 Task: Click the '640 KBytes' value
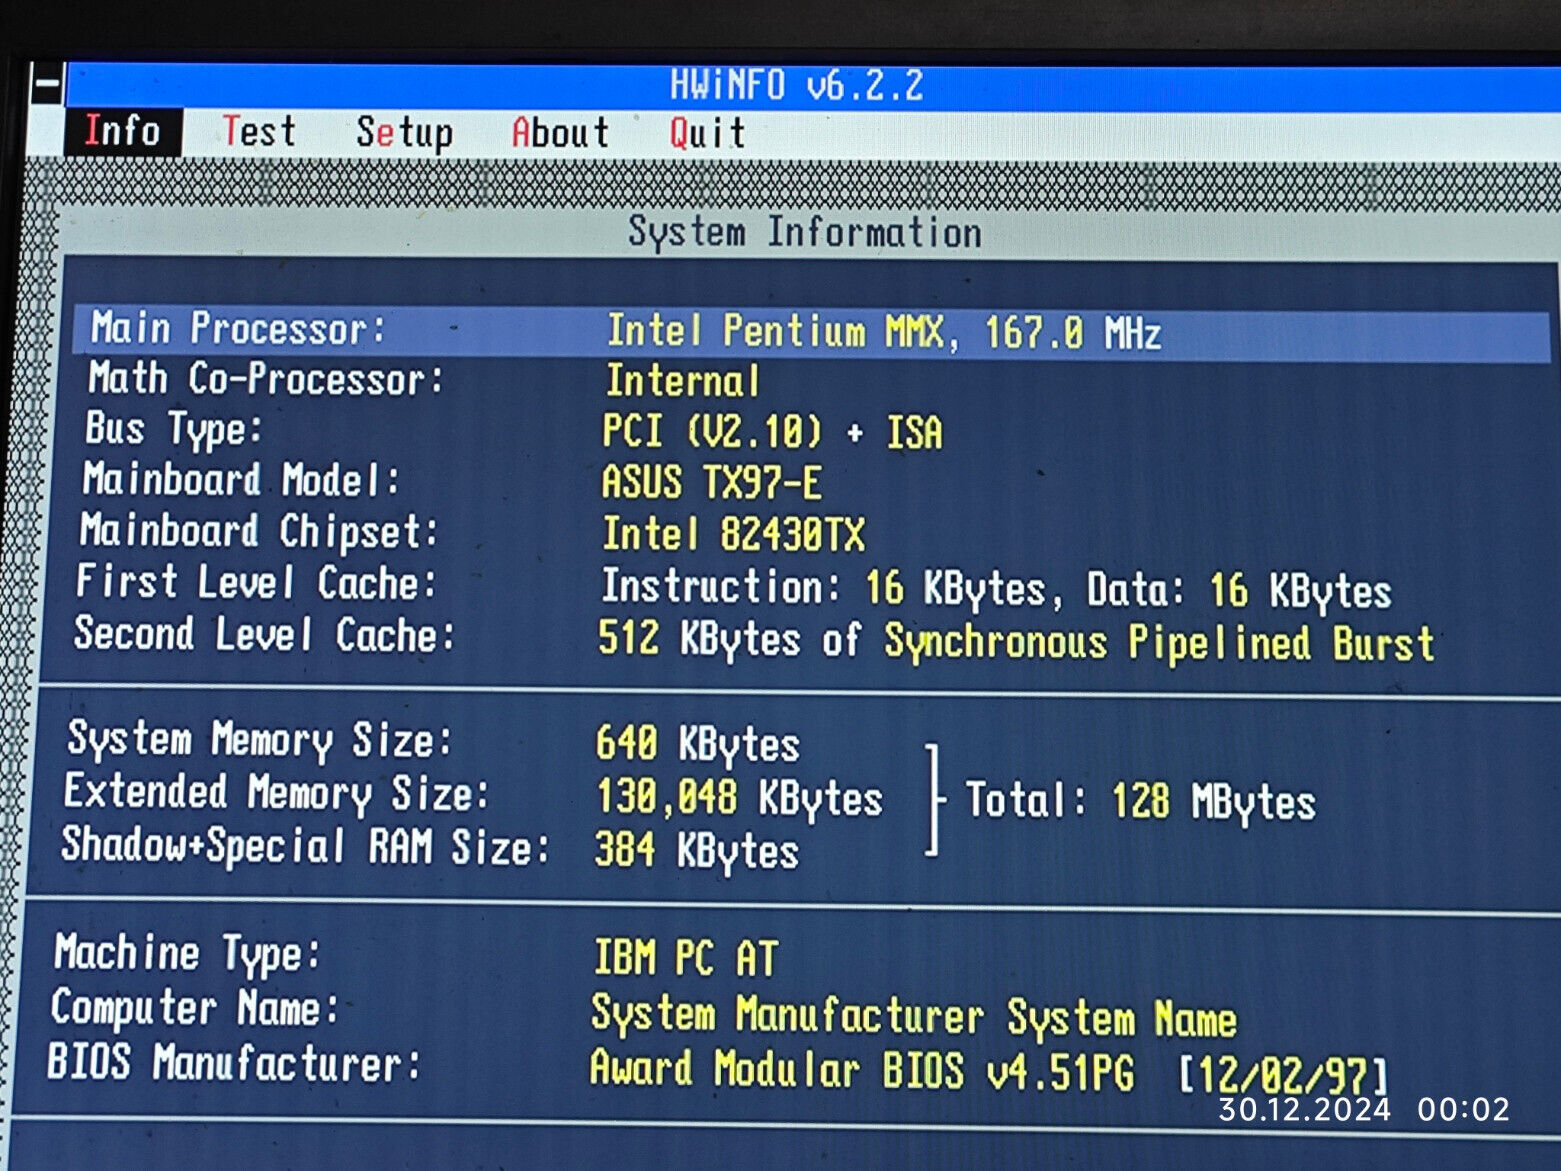pyautogui.click(x=698, y=745)
